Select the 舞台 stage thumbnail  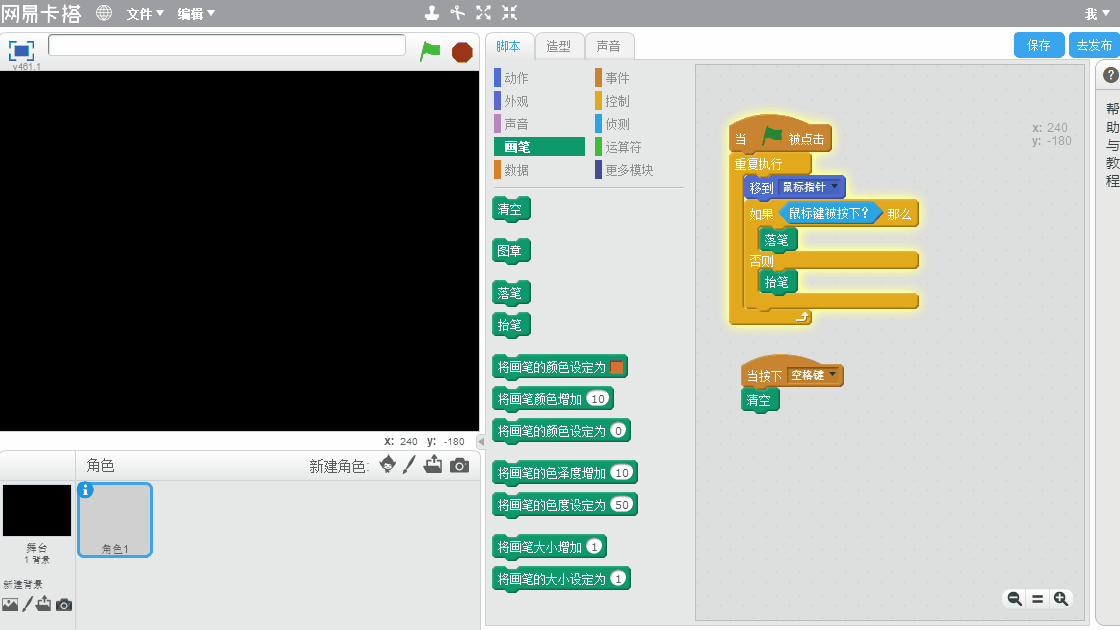click(36, 510)
